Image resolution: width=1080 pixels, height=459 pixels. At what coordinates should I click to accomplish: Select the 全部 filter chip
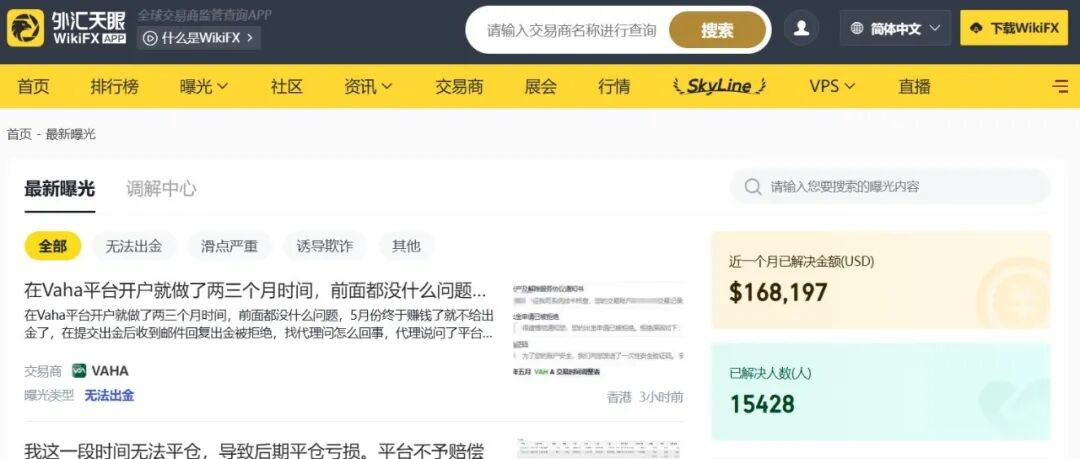tap(53, 246)
